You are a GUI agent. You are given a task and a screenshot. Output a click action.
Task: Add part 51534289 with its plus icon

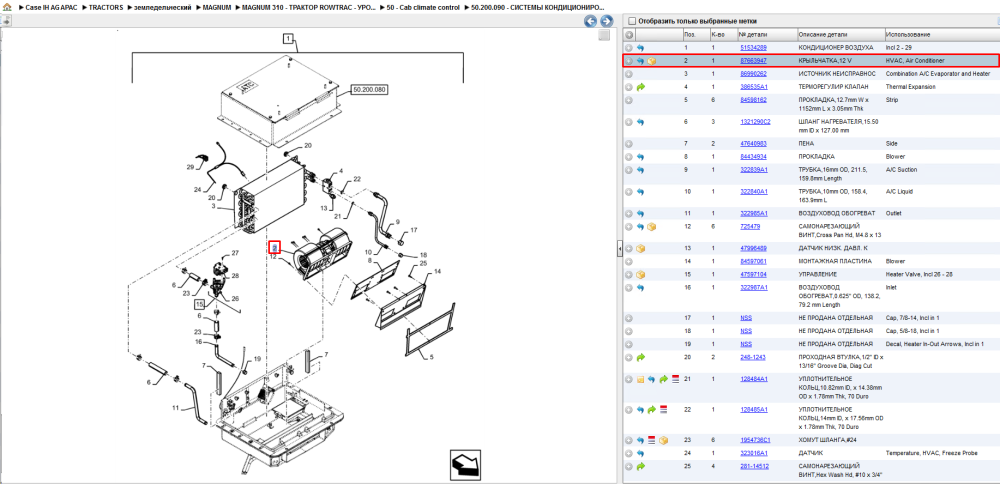[x=629, y=48]
